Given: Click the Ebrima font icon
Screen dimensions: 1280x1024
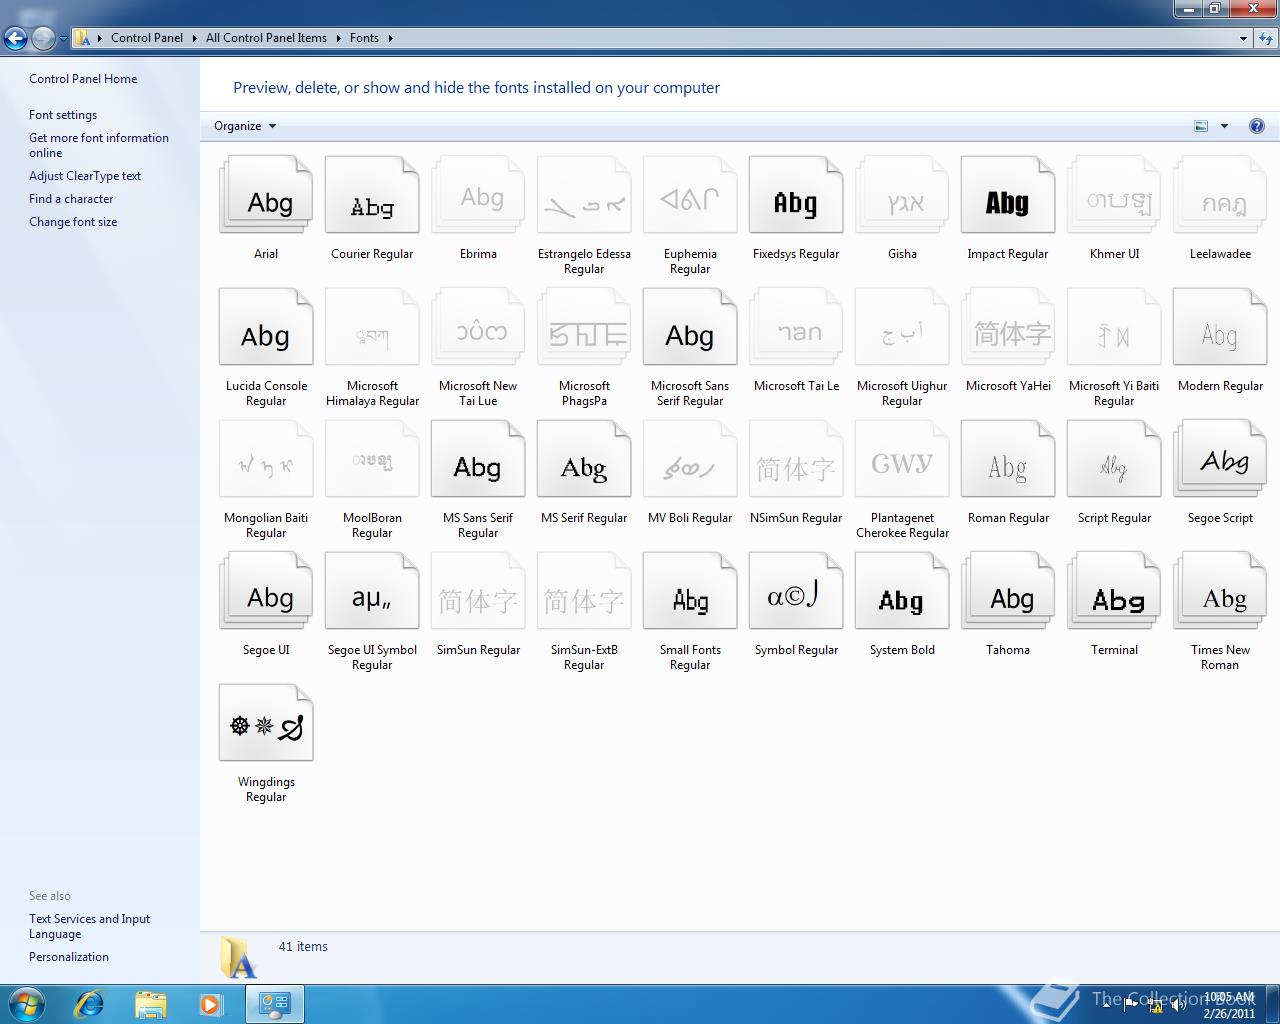Looking at the screenshot, I should [x=478, y=196].
